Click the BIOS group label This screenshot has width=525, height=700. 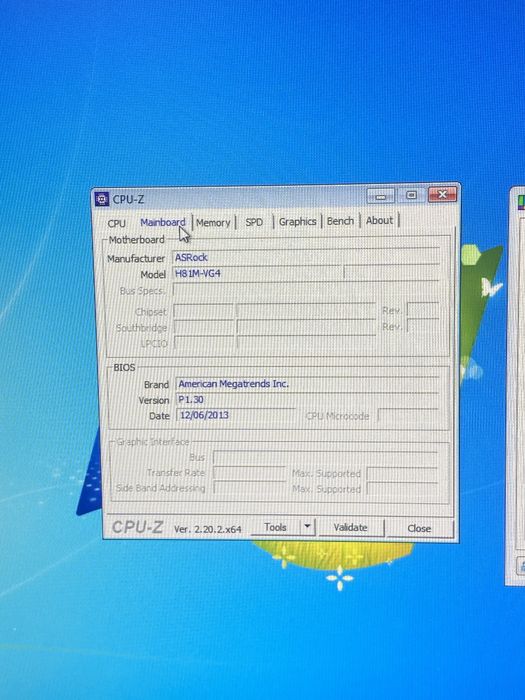click(124, 367)
